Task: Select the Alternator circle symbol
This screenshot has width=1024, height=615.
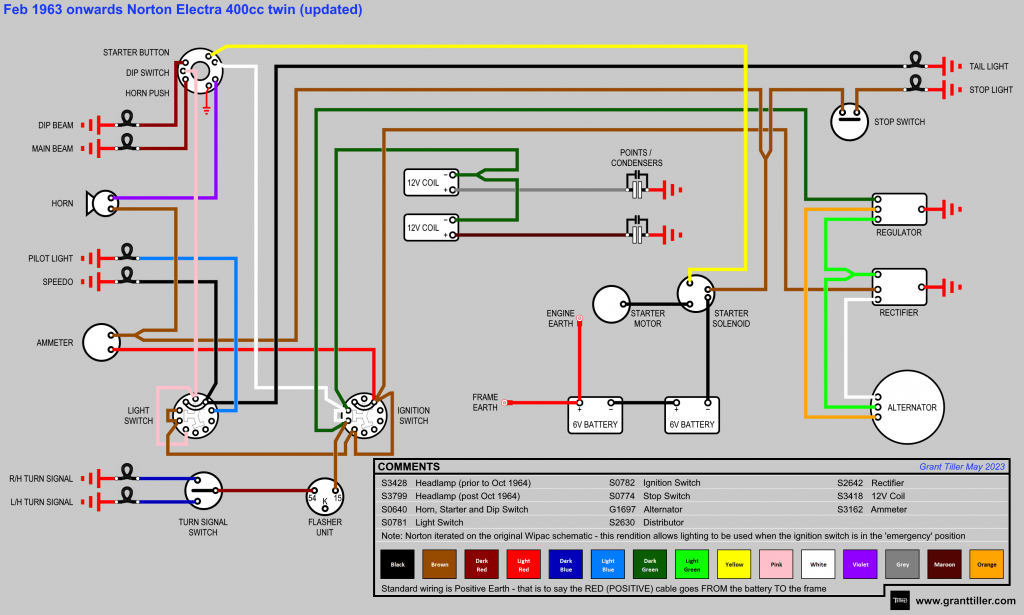Action: click(x=910, y=407)
